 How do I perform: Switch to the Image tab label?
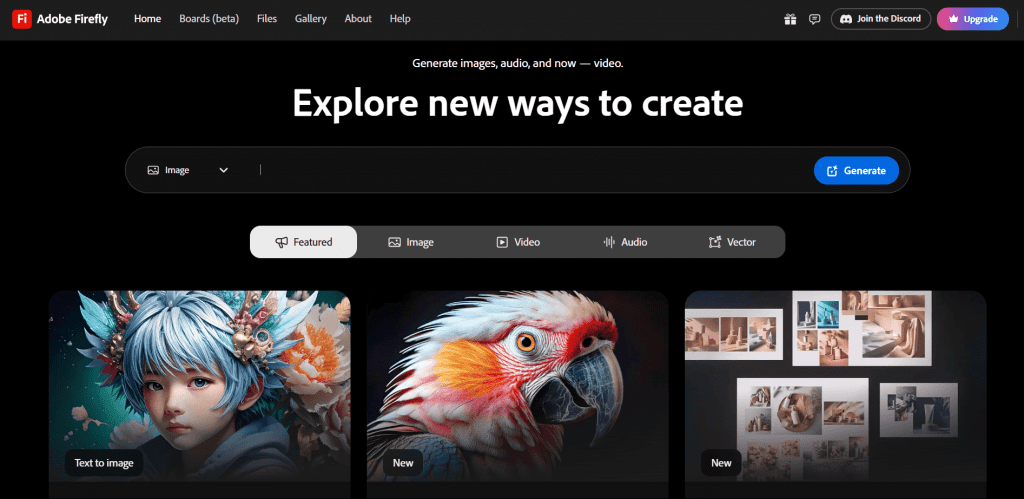(x=420, y=242)
